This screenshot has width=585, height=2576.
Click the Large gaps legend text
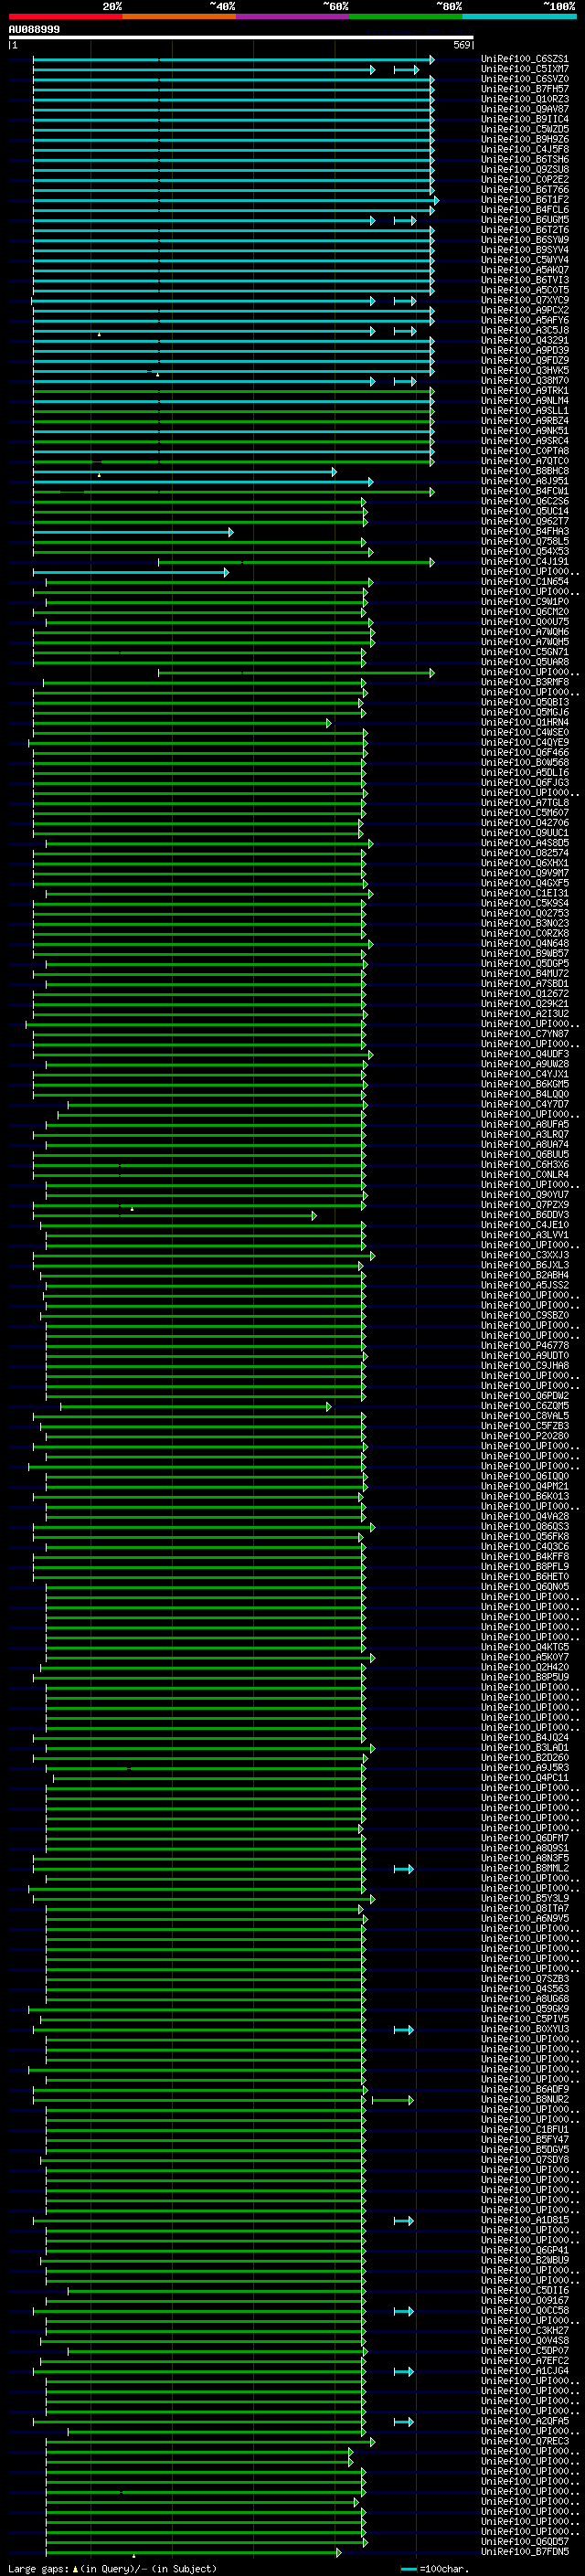click(112, 2568)
